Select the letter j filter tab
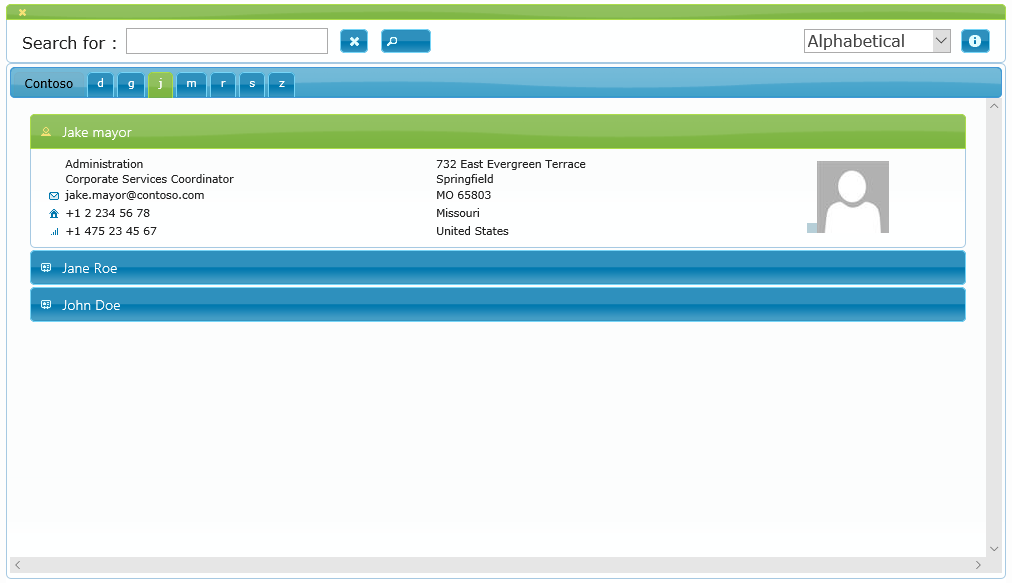This screenshot has height=583, width=1012. click(x=161, y=84)
